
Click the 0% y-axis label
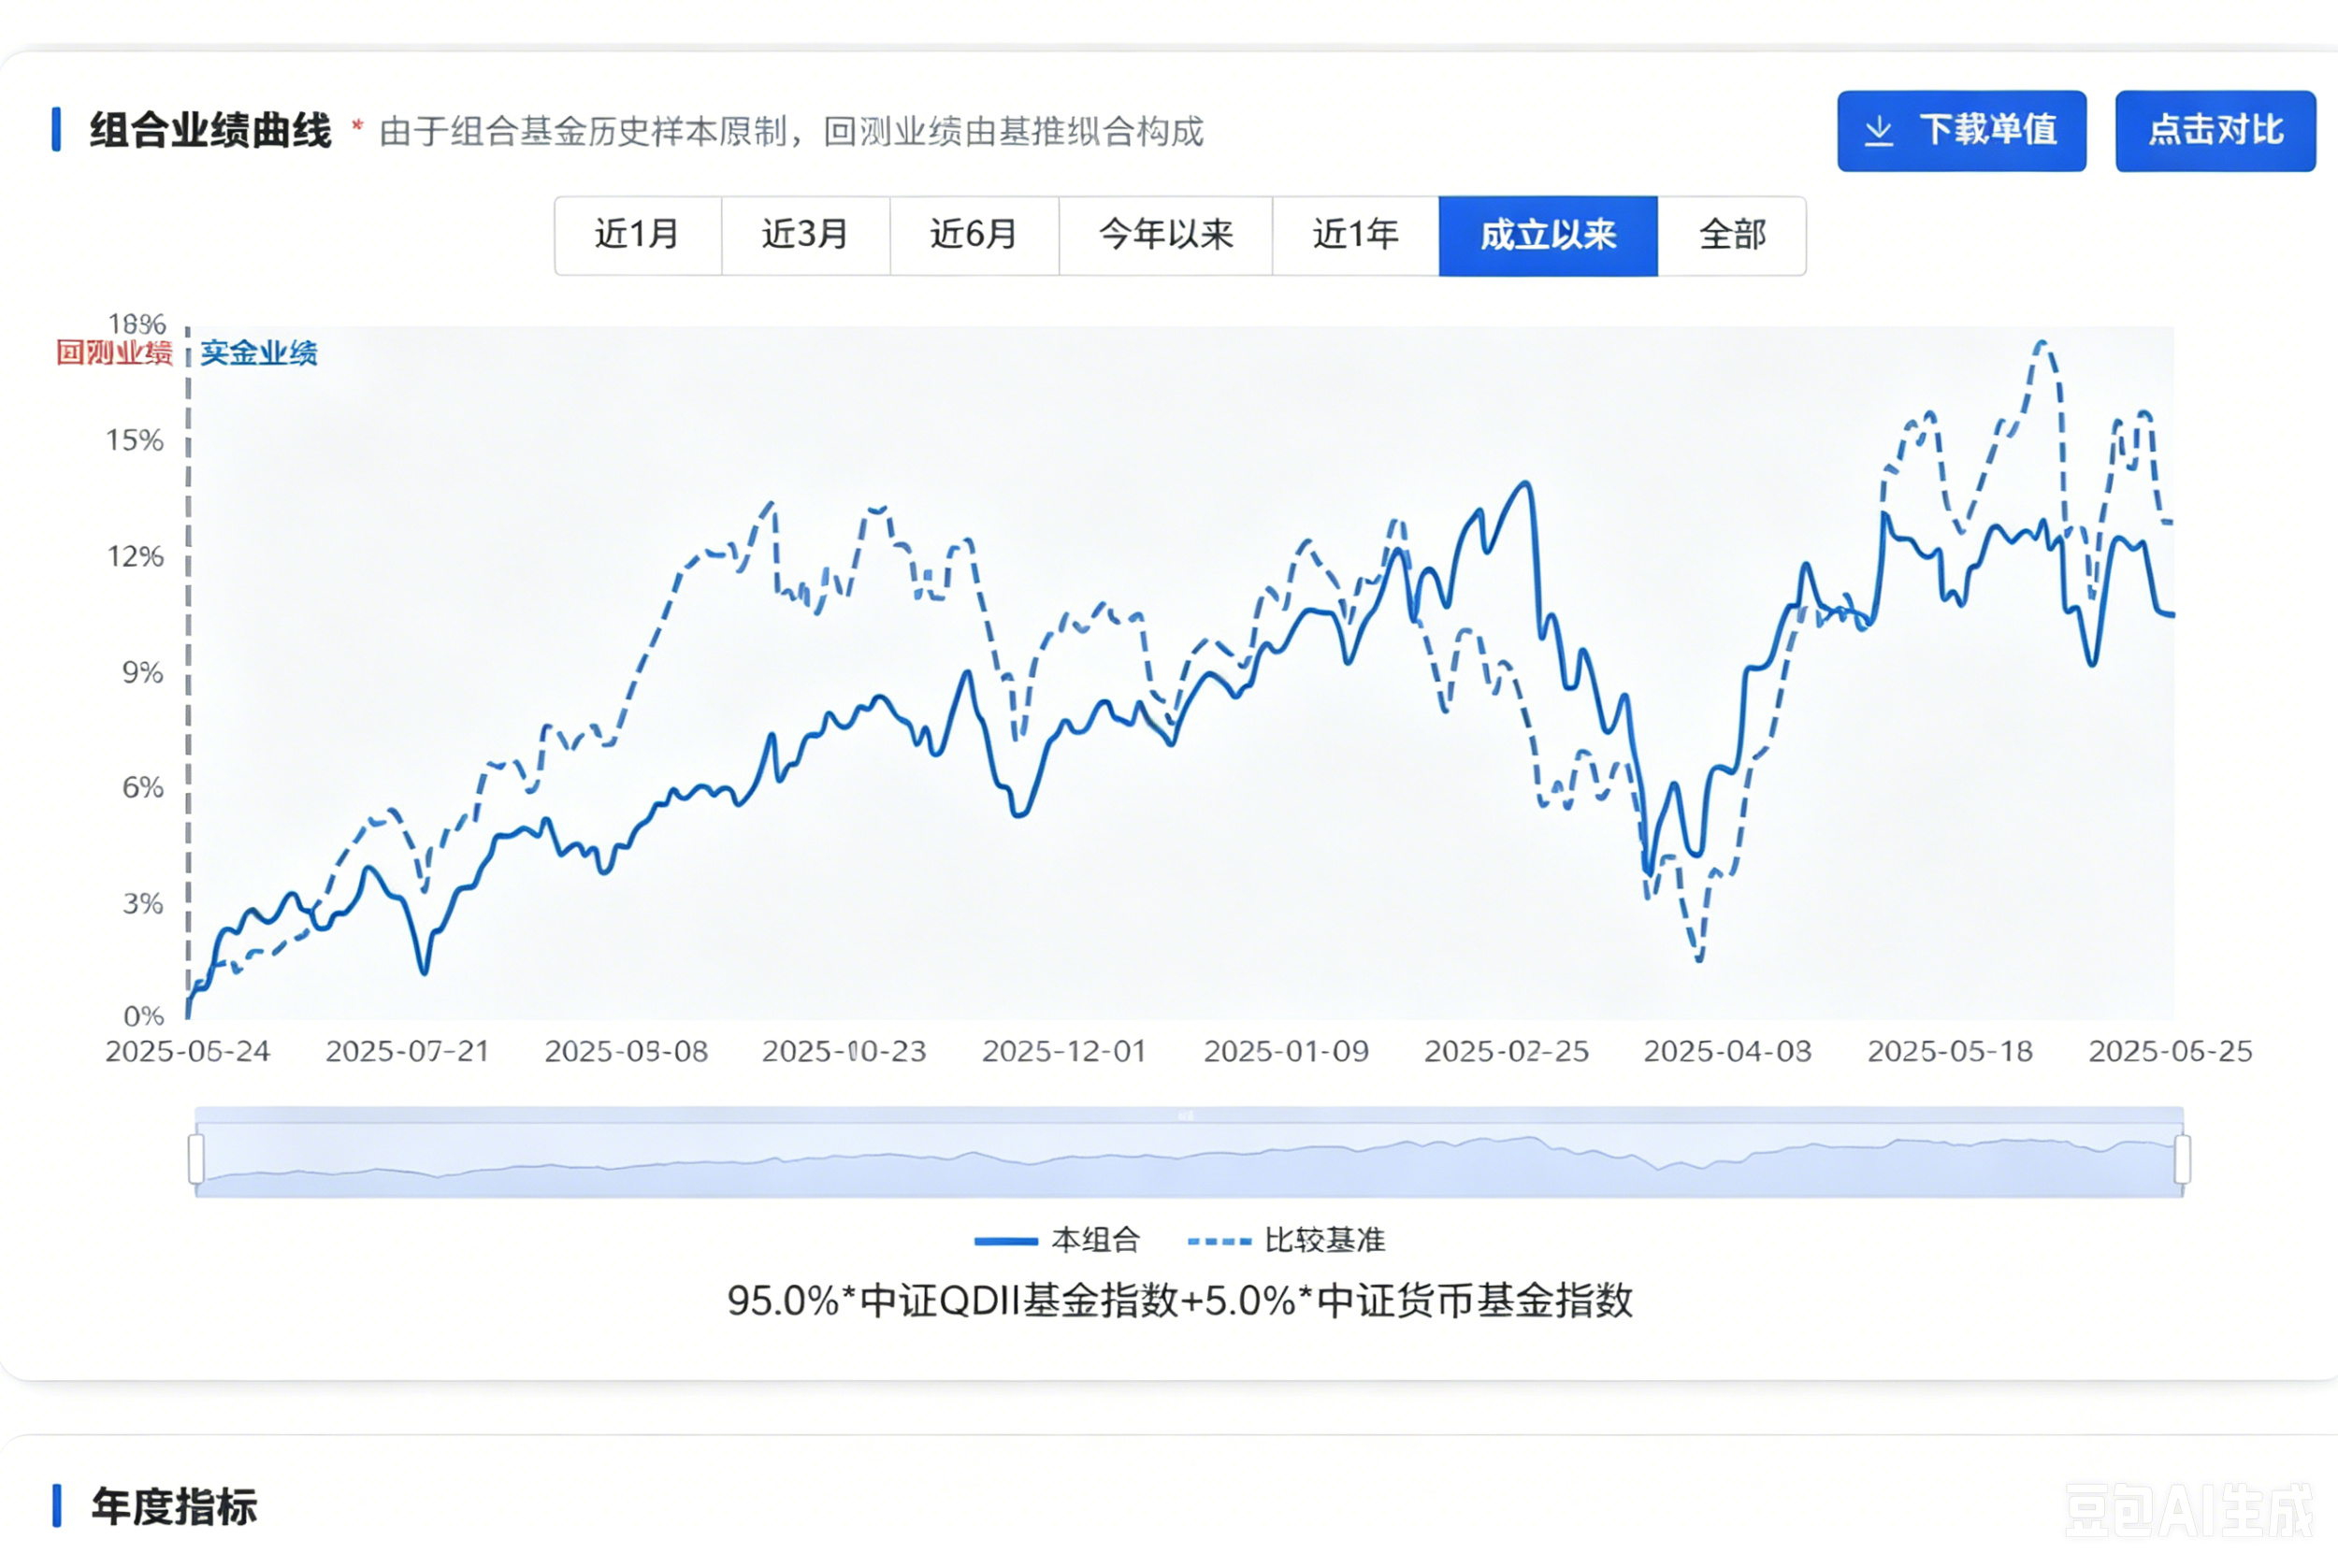pos(143,1016)
